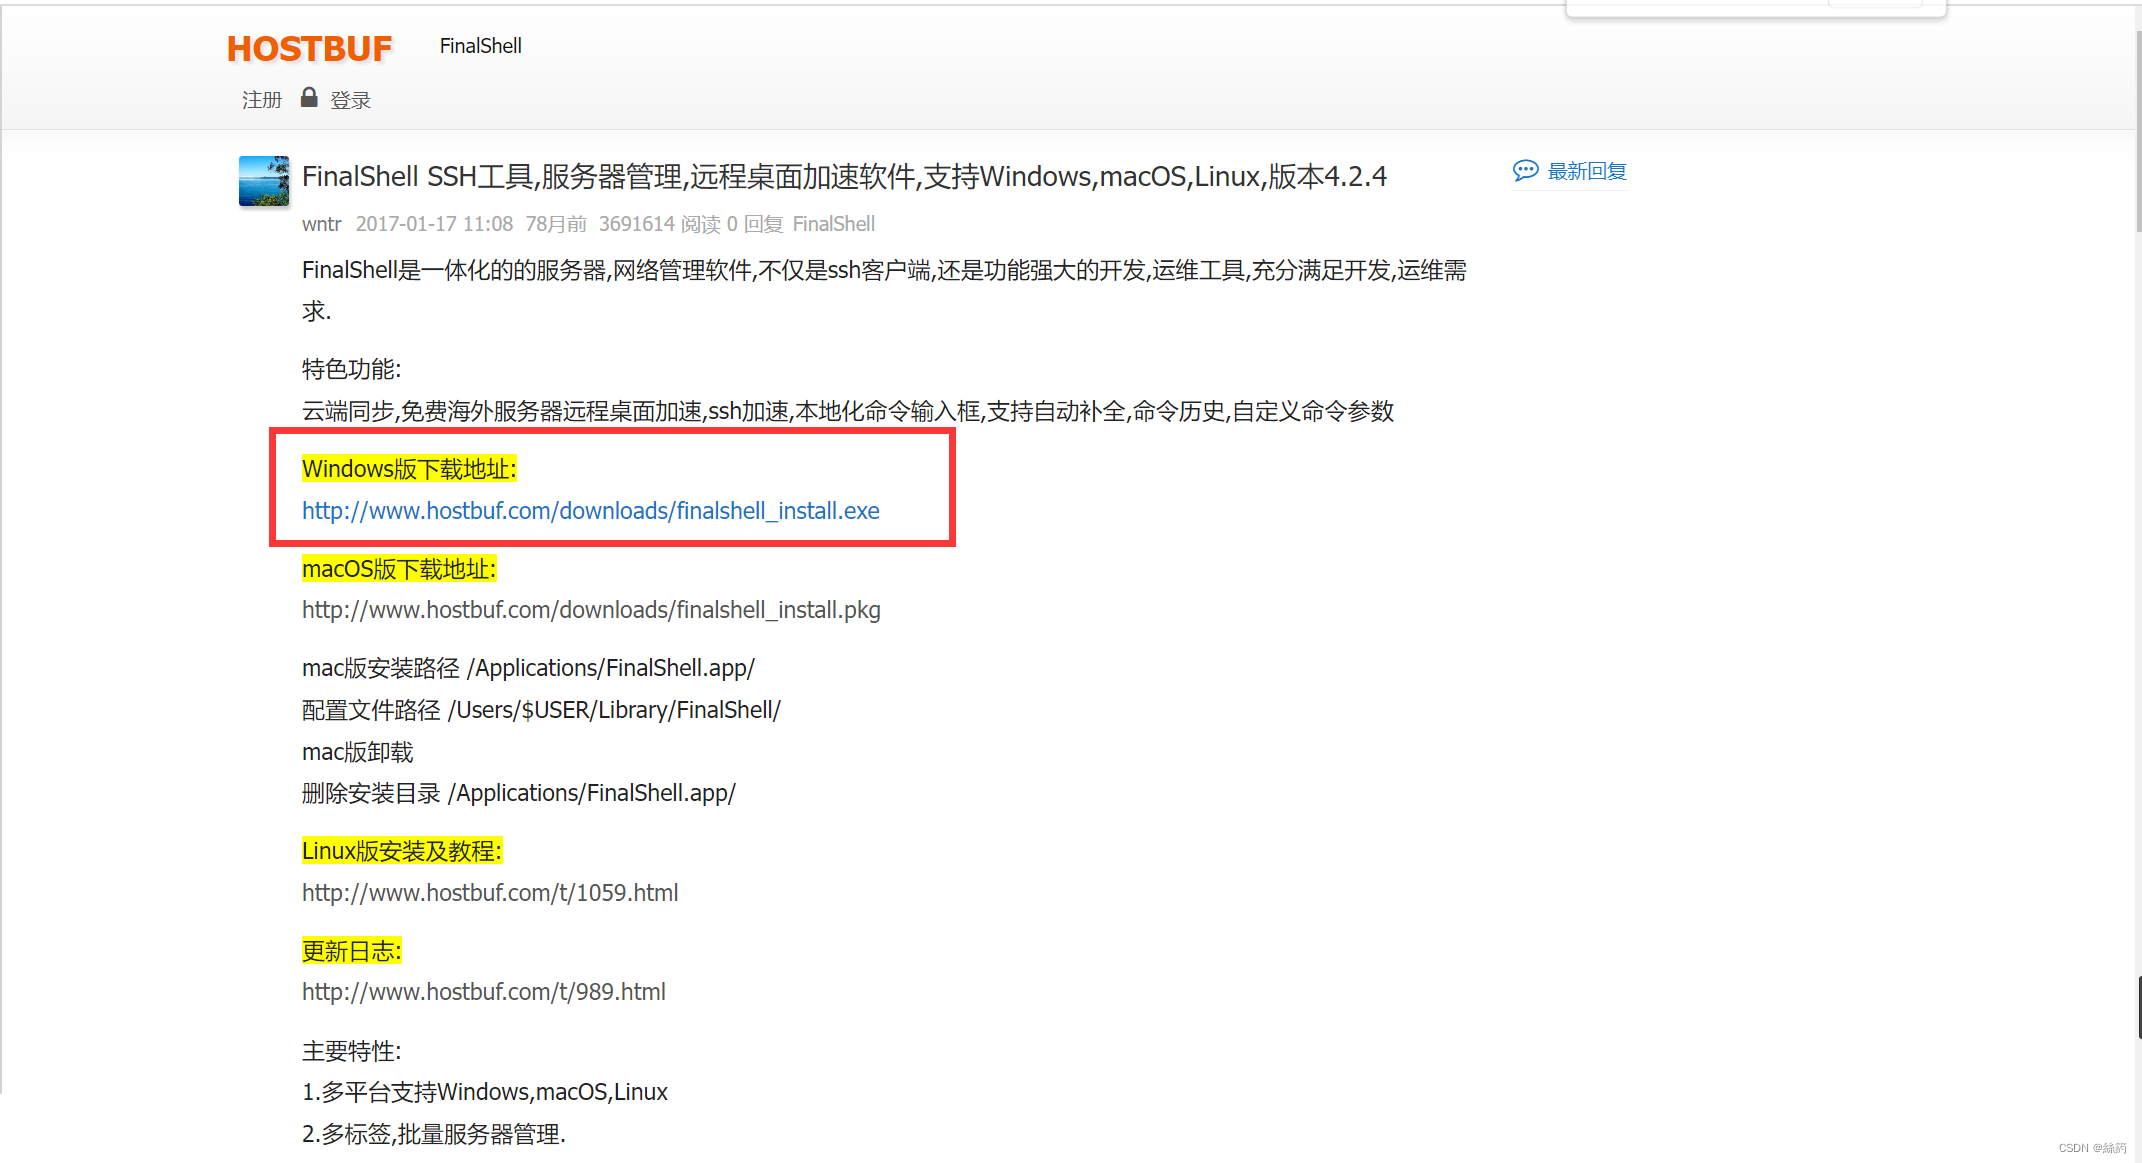Open Linux tutorial link t/1059.html
This screenshot has height=1163, width=2142.
point(490,893)
